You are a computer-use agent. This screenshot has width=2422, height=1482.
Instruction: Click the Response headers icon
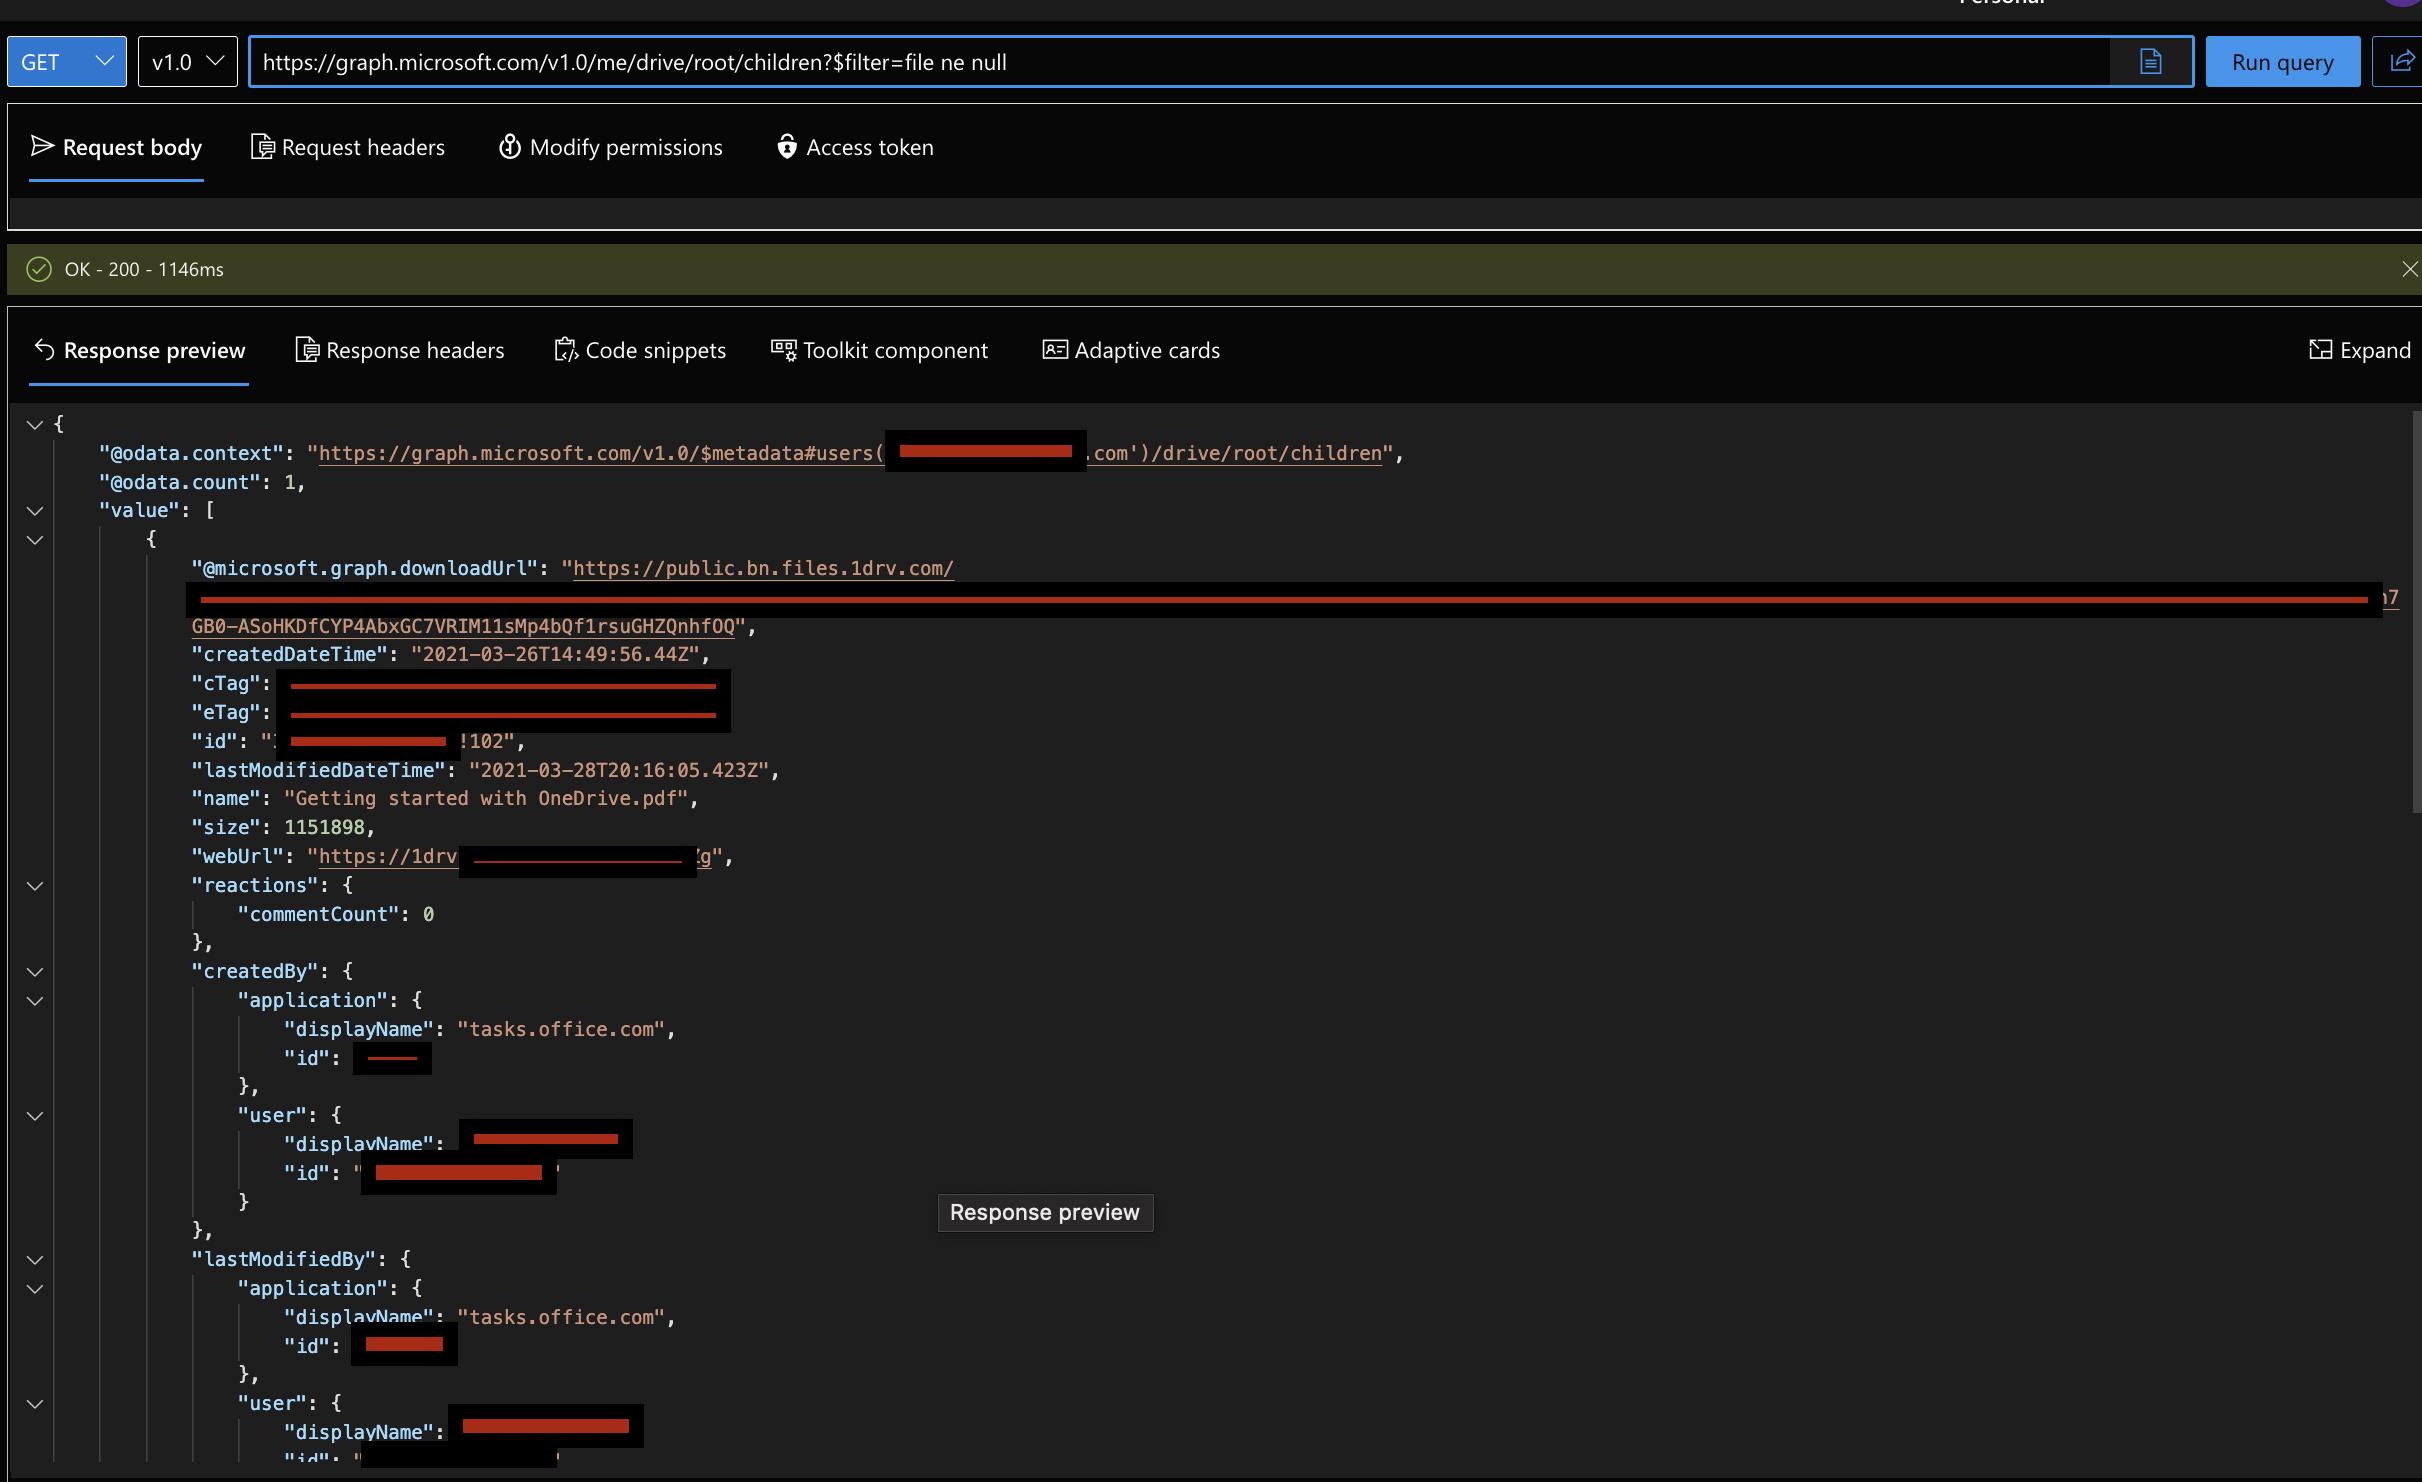click(307, 350)
